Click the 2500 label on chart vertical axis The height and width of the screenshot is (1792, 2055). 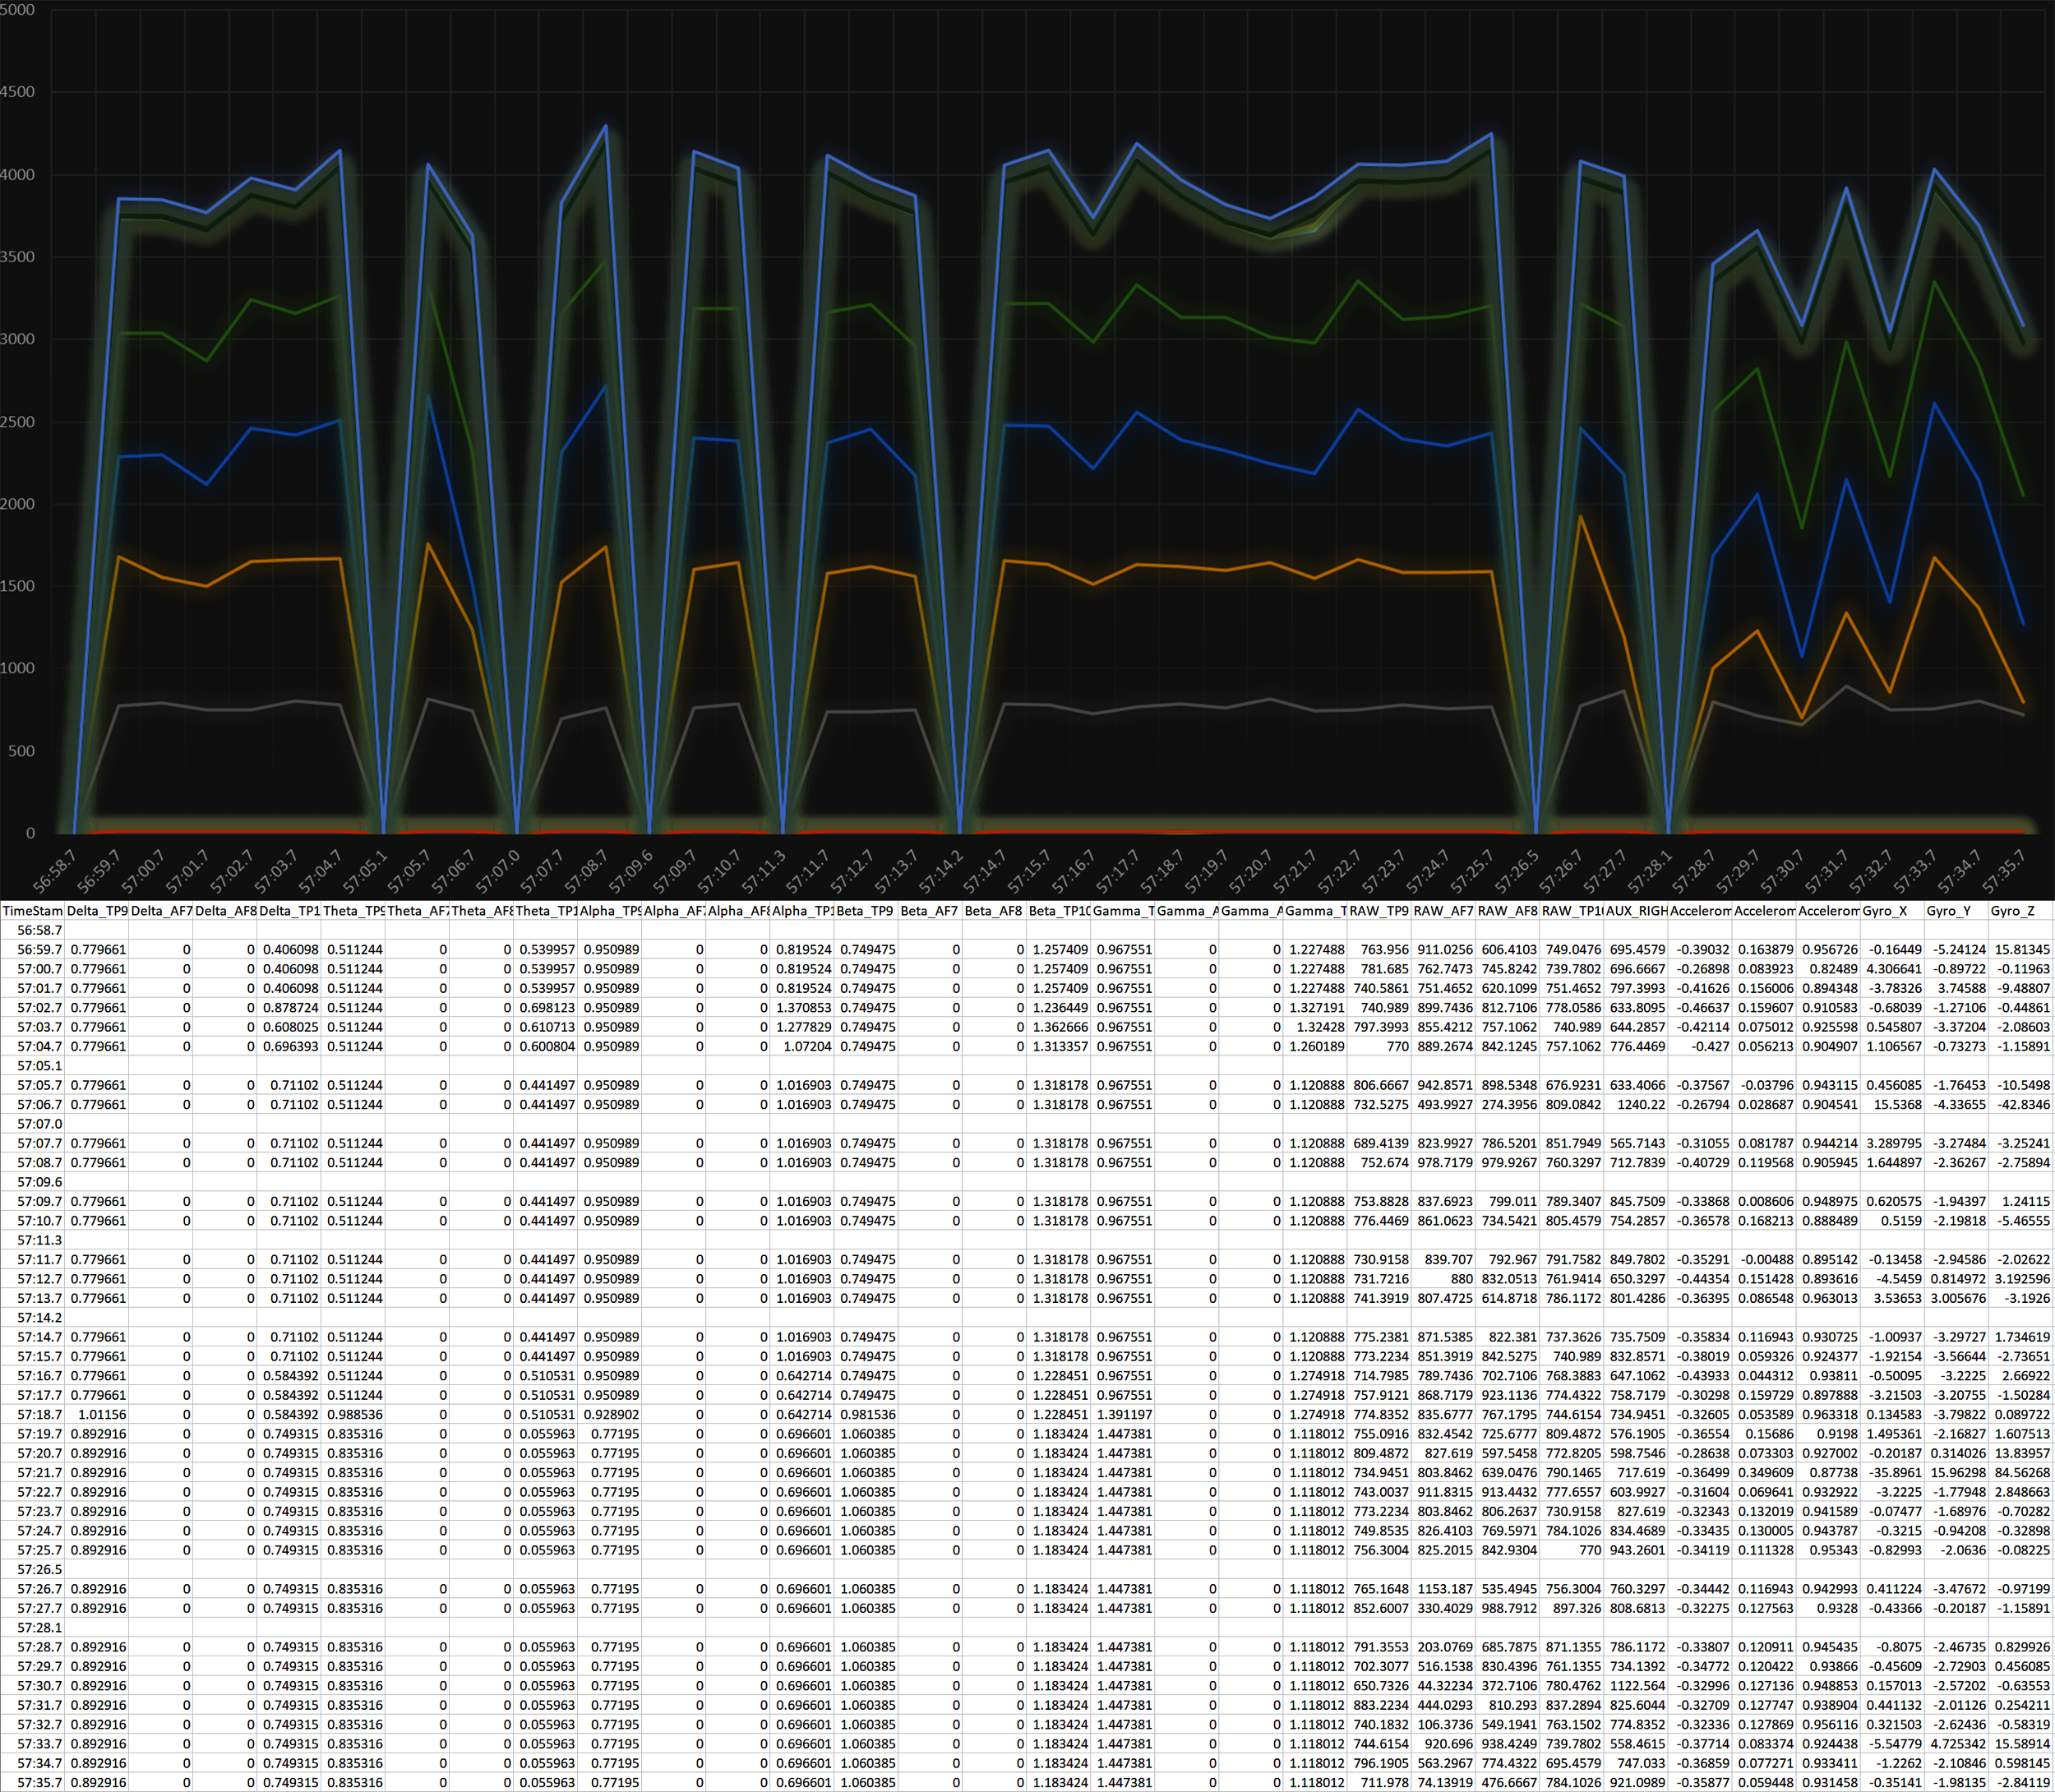coord(18,422)
